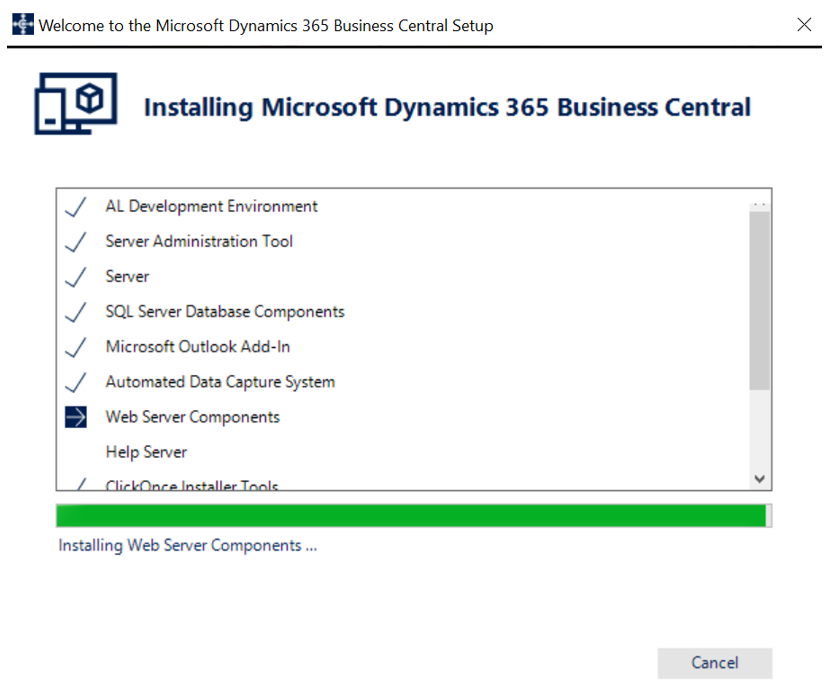The height and width of the screenshot is (687, 836).
Task: Select the Server Administration Tool row text
Action: point(199,241)
